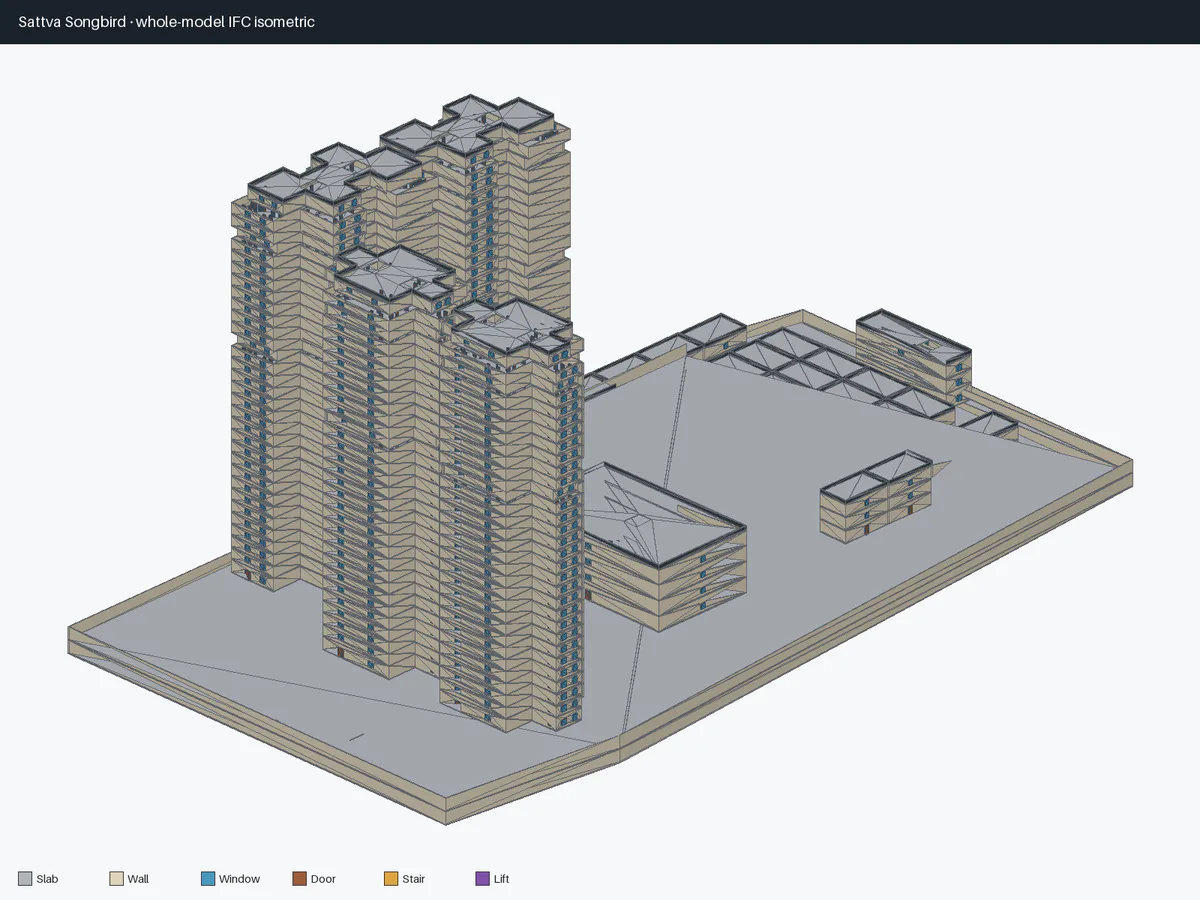Image resolution: width=1200 pixels, height=900 pixels.
Task: Click the Window legend color swatch
Action: pos(208,879)
